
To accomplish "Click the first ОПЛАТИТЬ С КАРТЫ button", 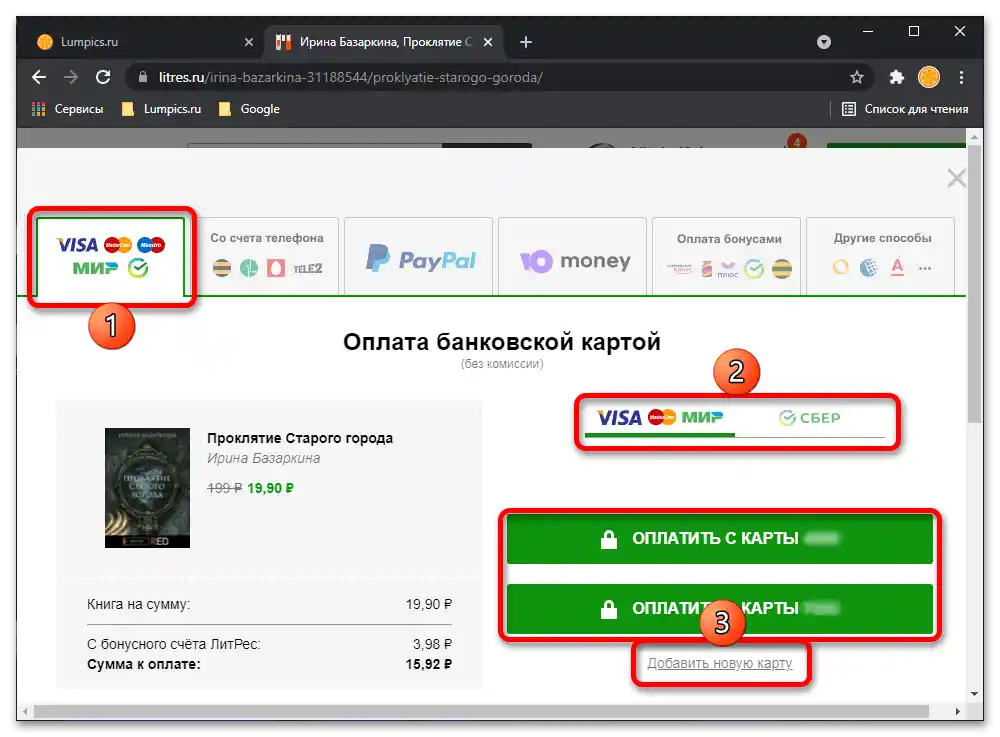I will [x=719, y=539].
